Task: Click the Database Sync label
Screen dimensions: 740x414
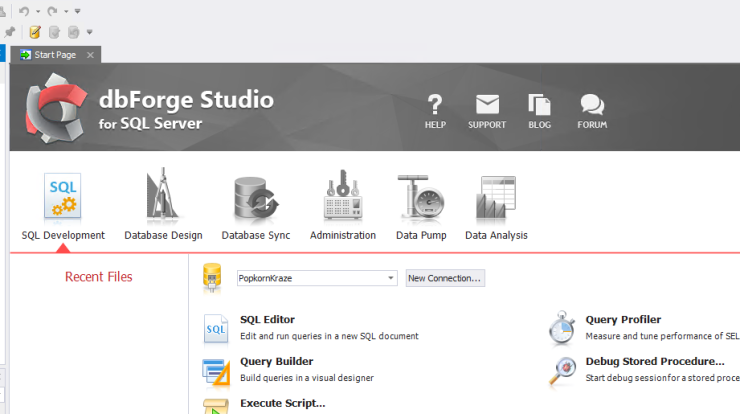Action: (256, 235)
